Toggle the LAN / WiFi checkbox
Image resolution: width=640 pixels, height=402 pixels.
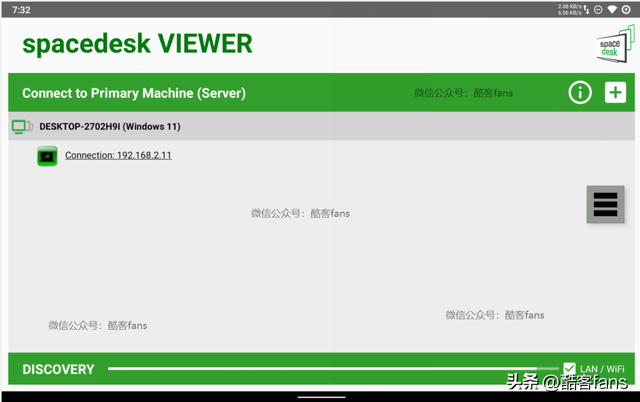(569, 369)
